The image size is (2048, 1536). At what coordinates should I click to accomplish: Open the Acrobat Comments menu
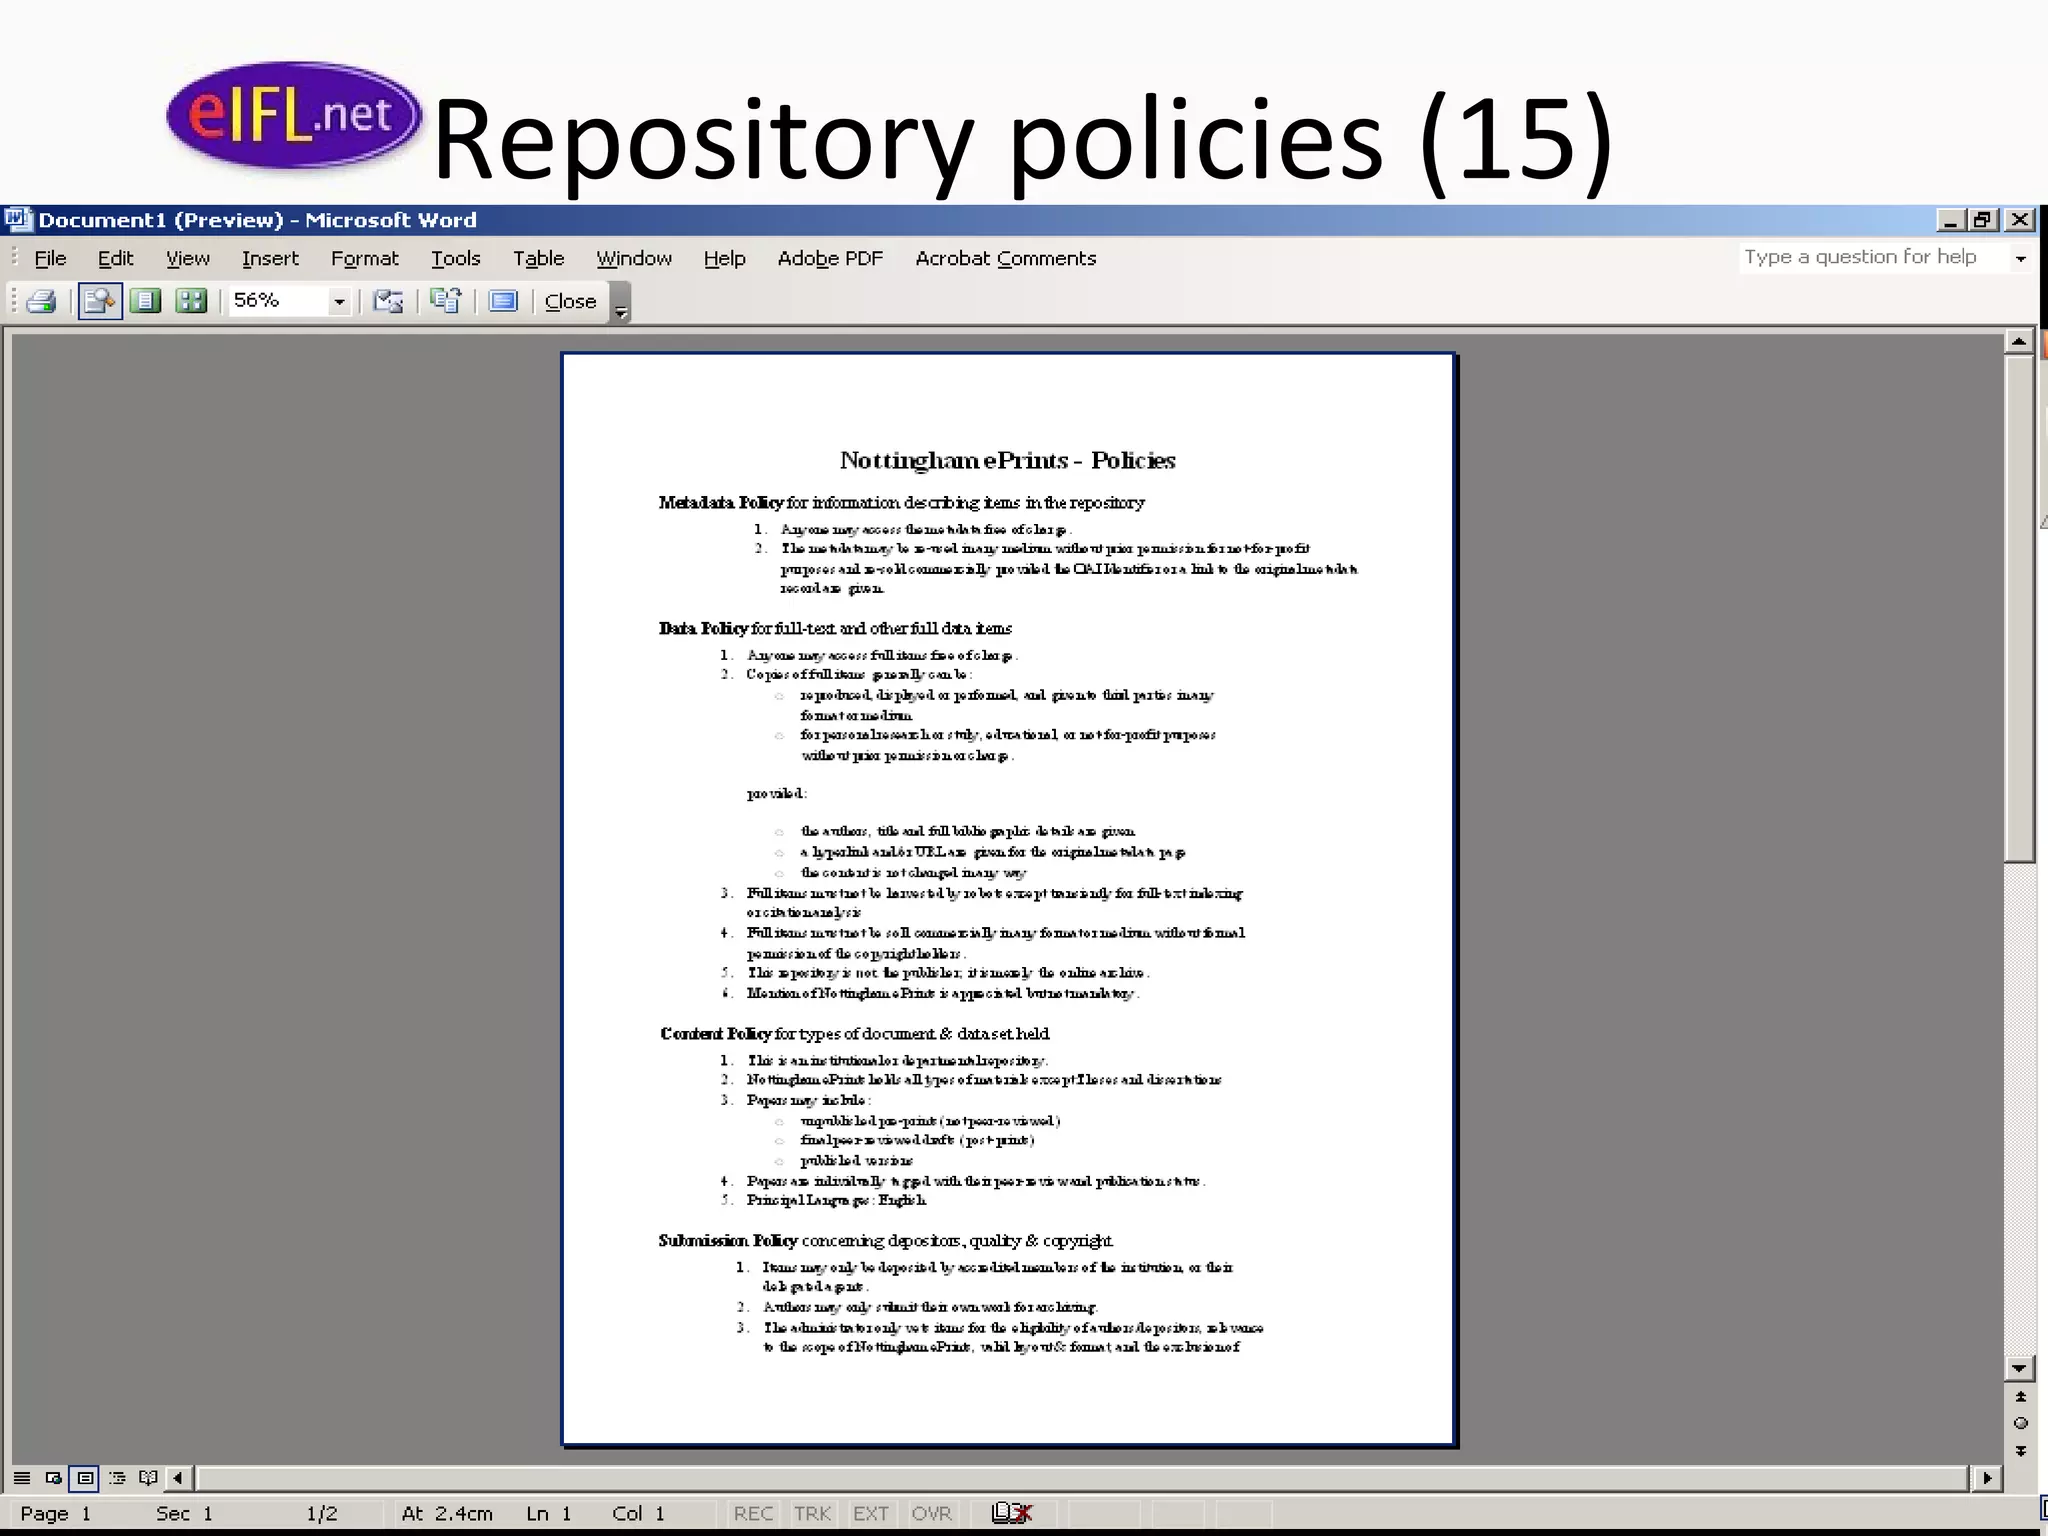tap(1005, 258)
